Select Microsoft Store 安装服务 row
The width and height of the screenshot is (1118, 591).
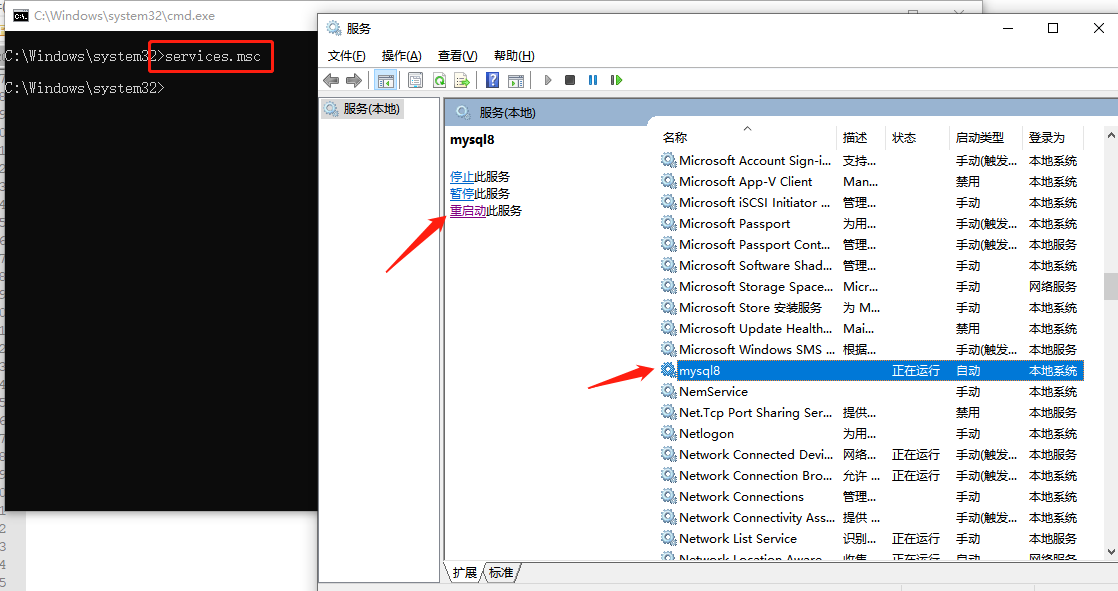tap(871, 307)
